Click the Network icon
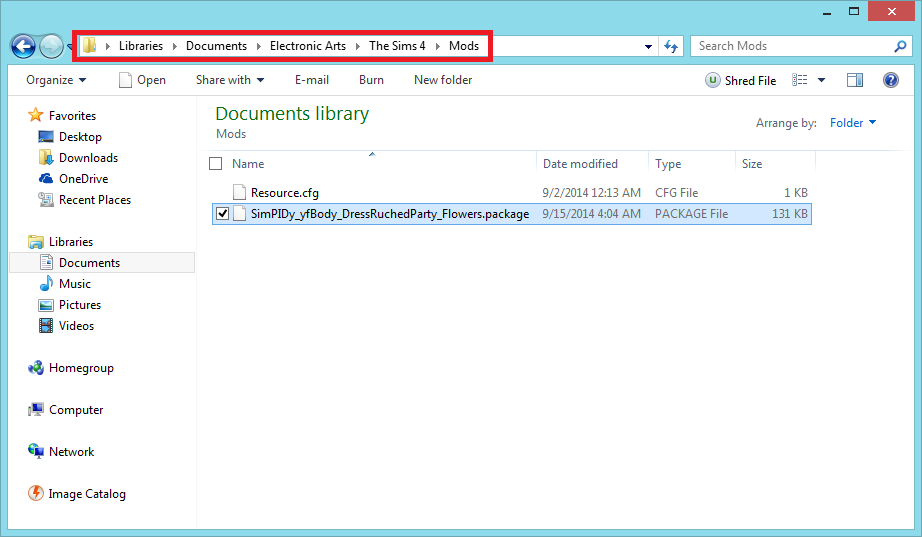922x537 pixels. tap(35, 451)
